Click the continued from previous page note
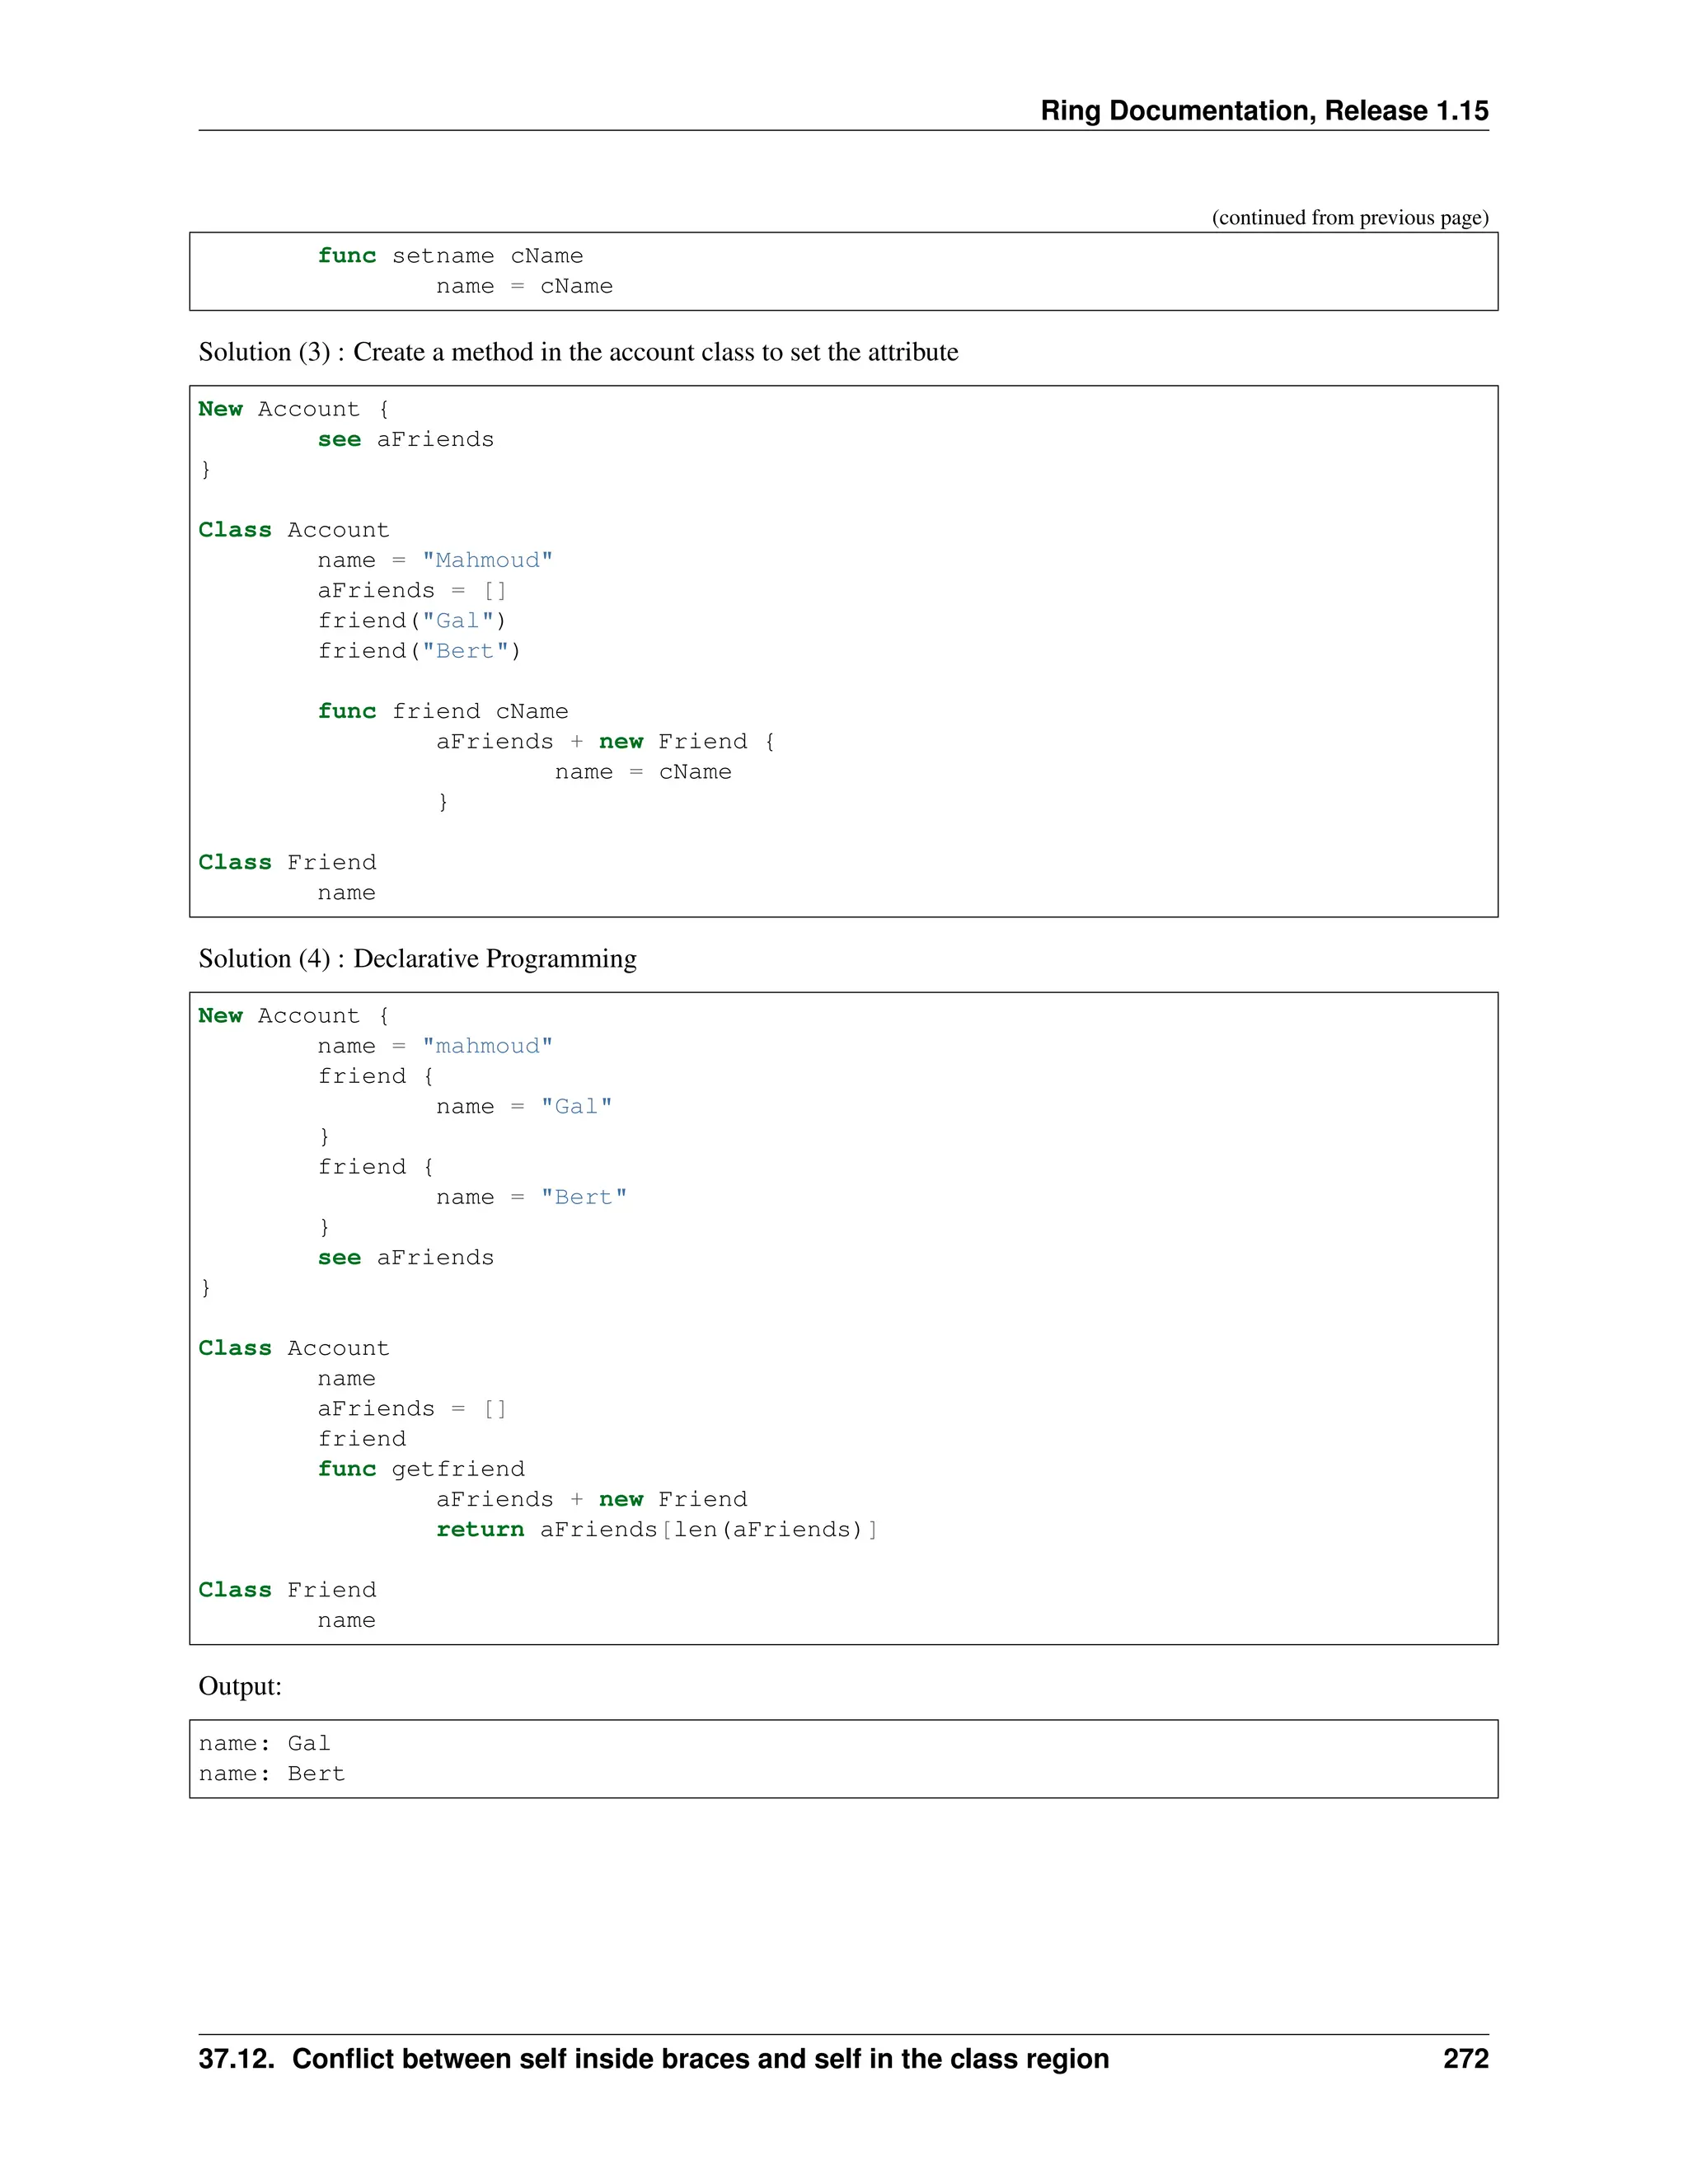Viewport: 1688px width, 2184px height. click(x=1349, y=217)
